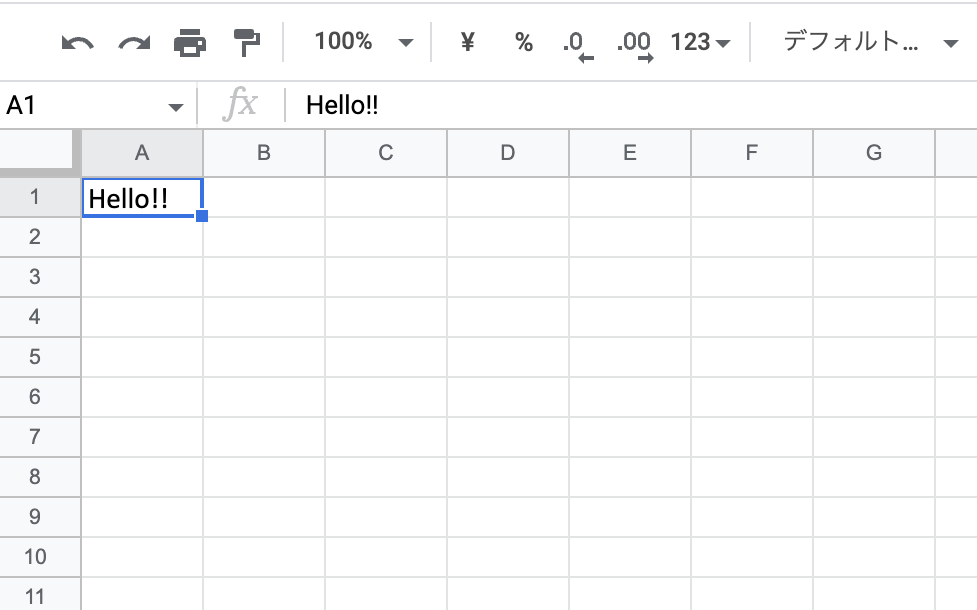Expand the 123 number format menu
The height and width of the screenshot is (610, 977).
(700, 43)
